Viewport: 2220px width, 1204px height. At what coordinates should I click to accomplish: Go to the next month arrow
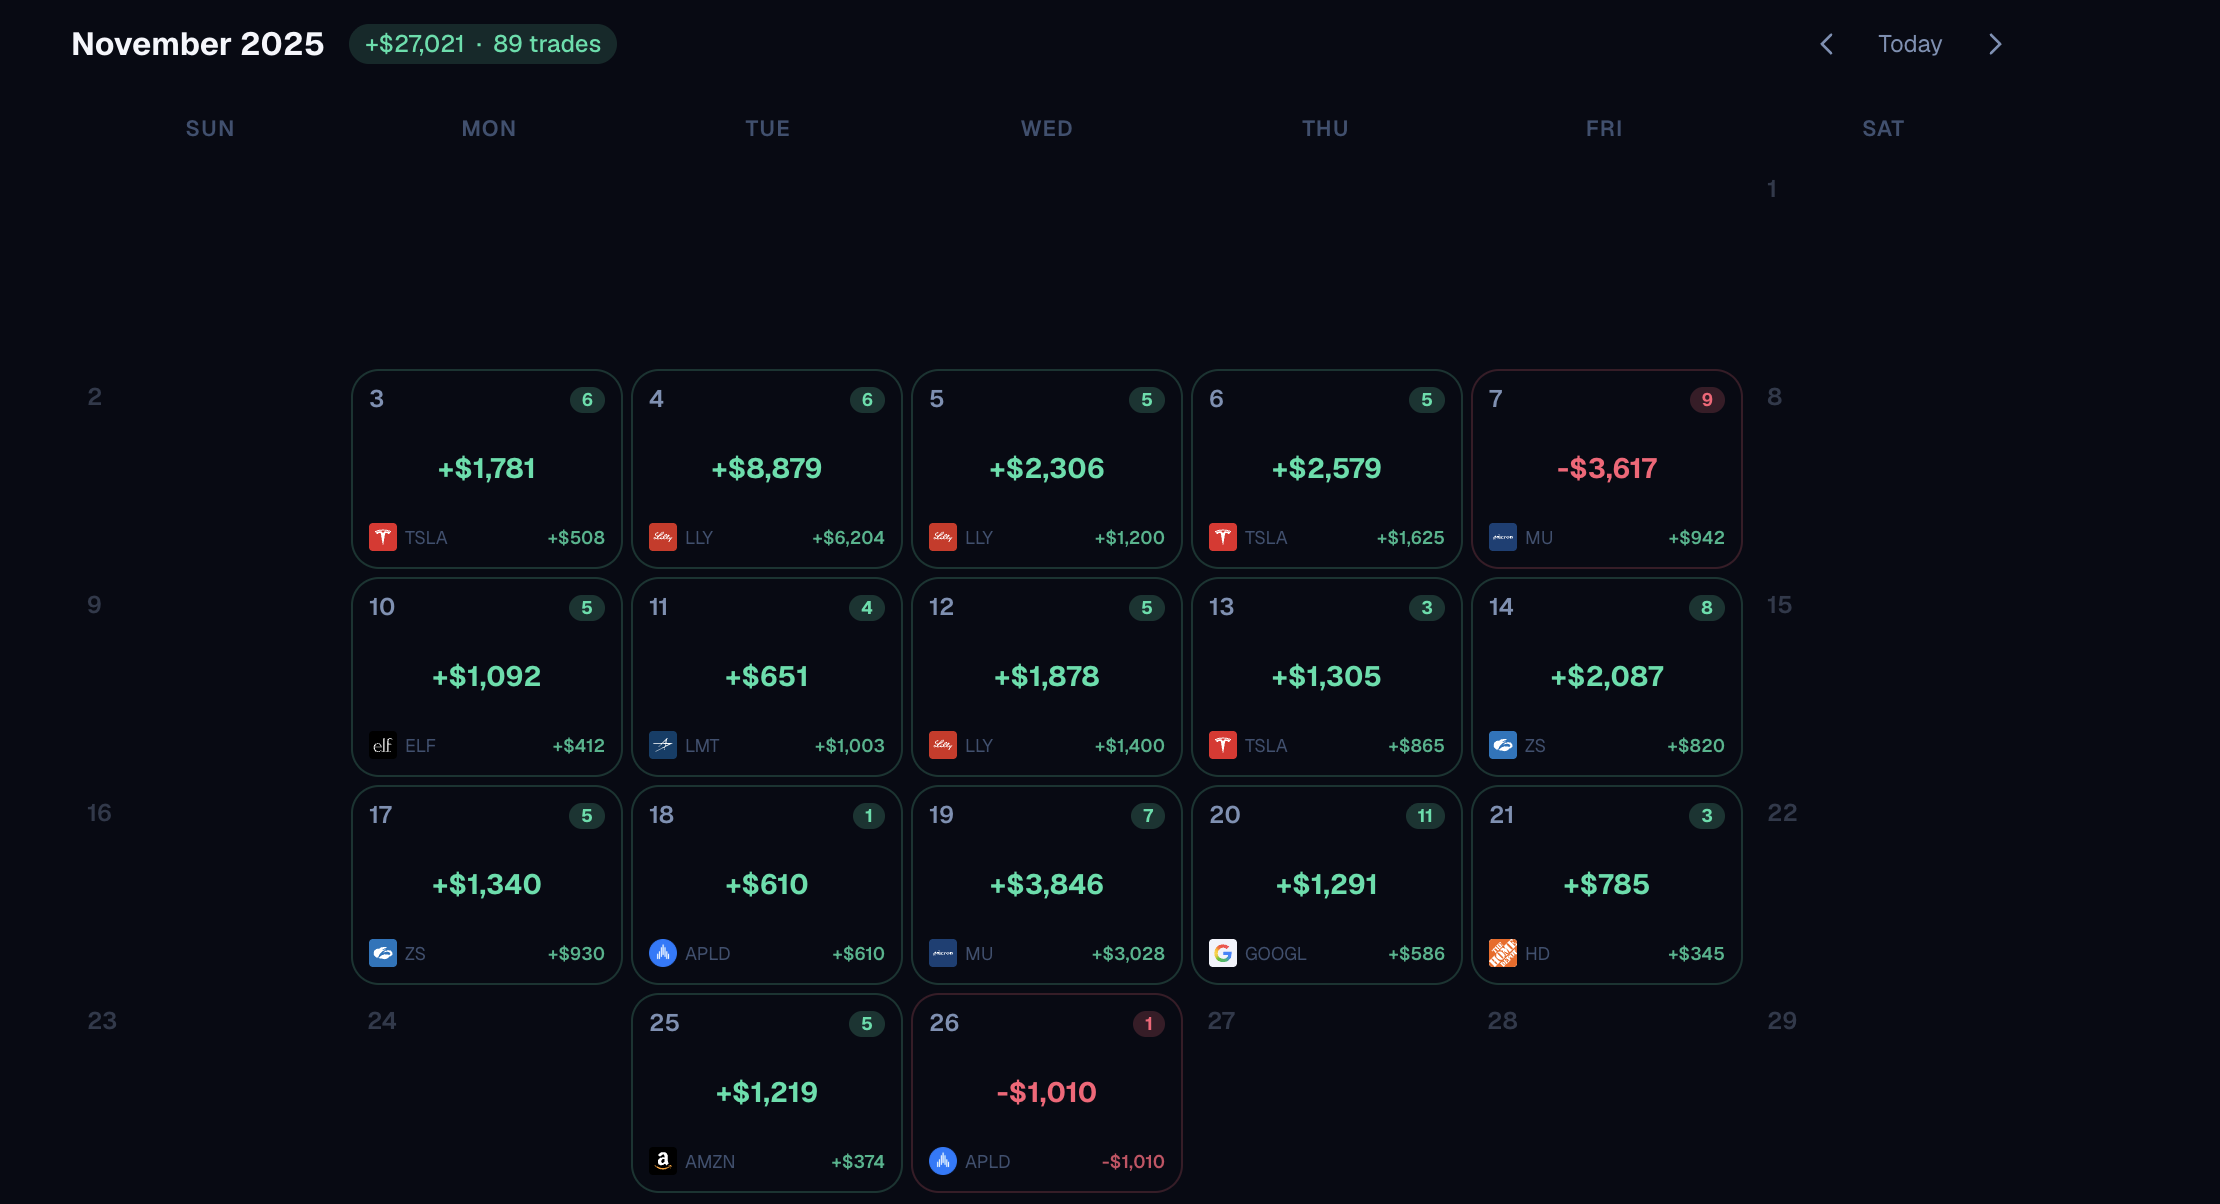1995,44
